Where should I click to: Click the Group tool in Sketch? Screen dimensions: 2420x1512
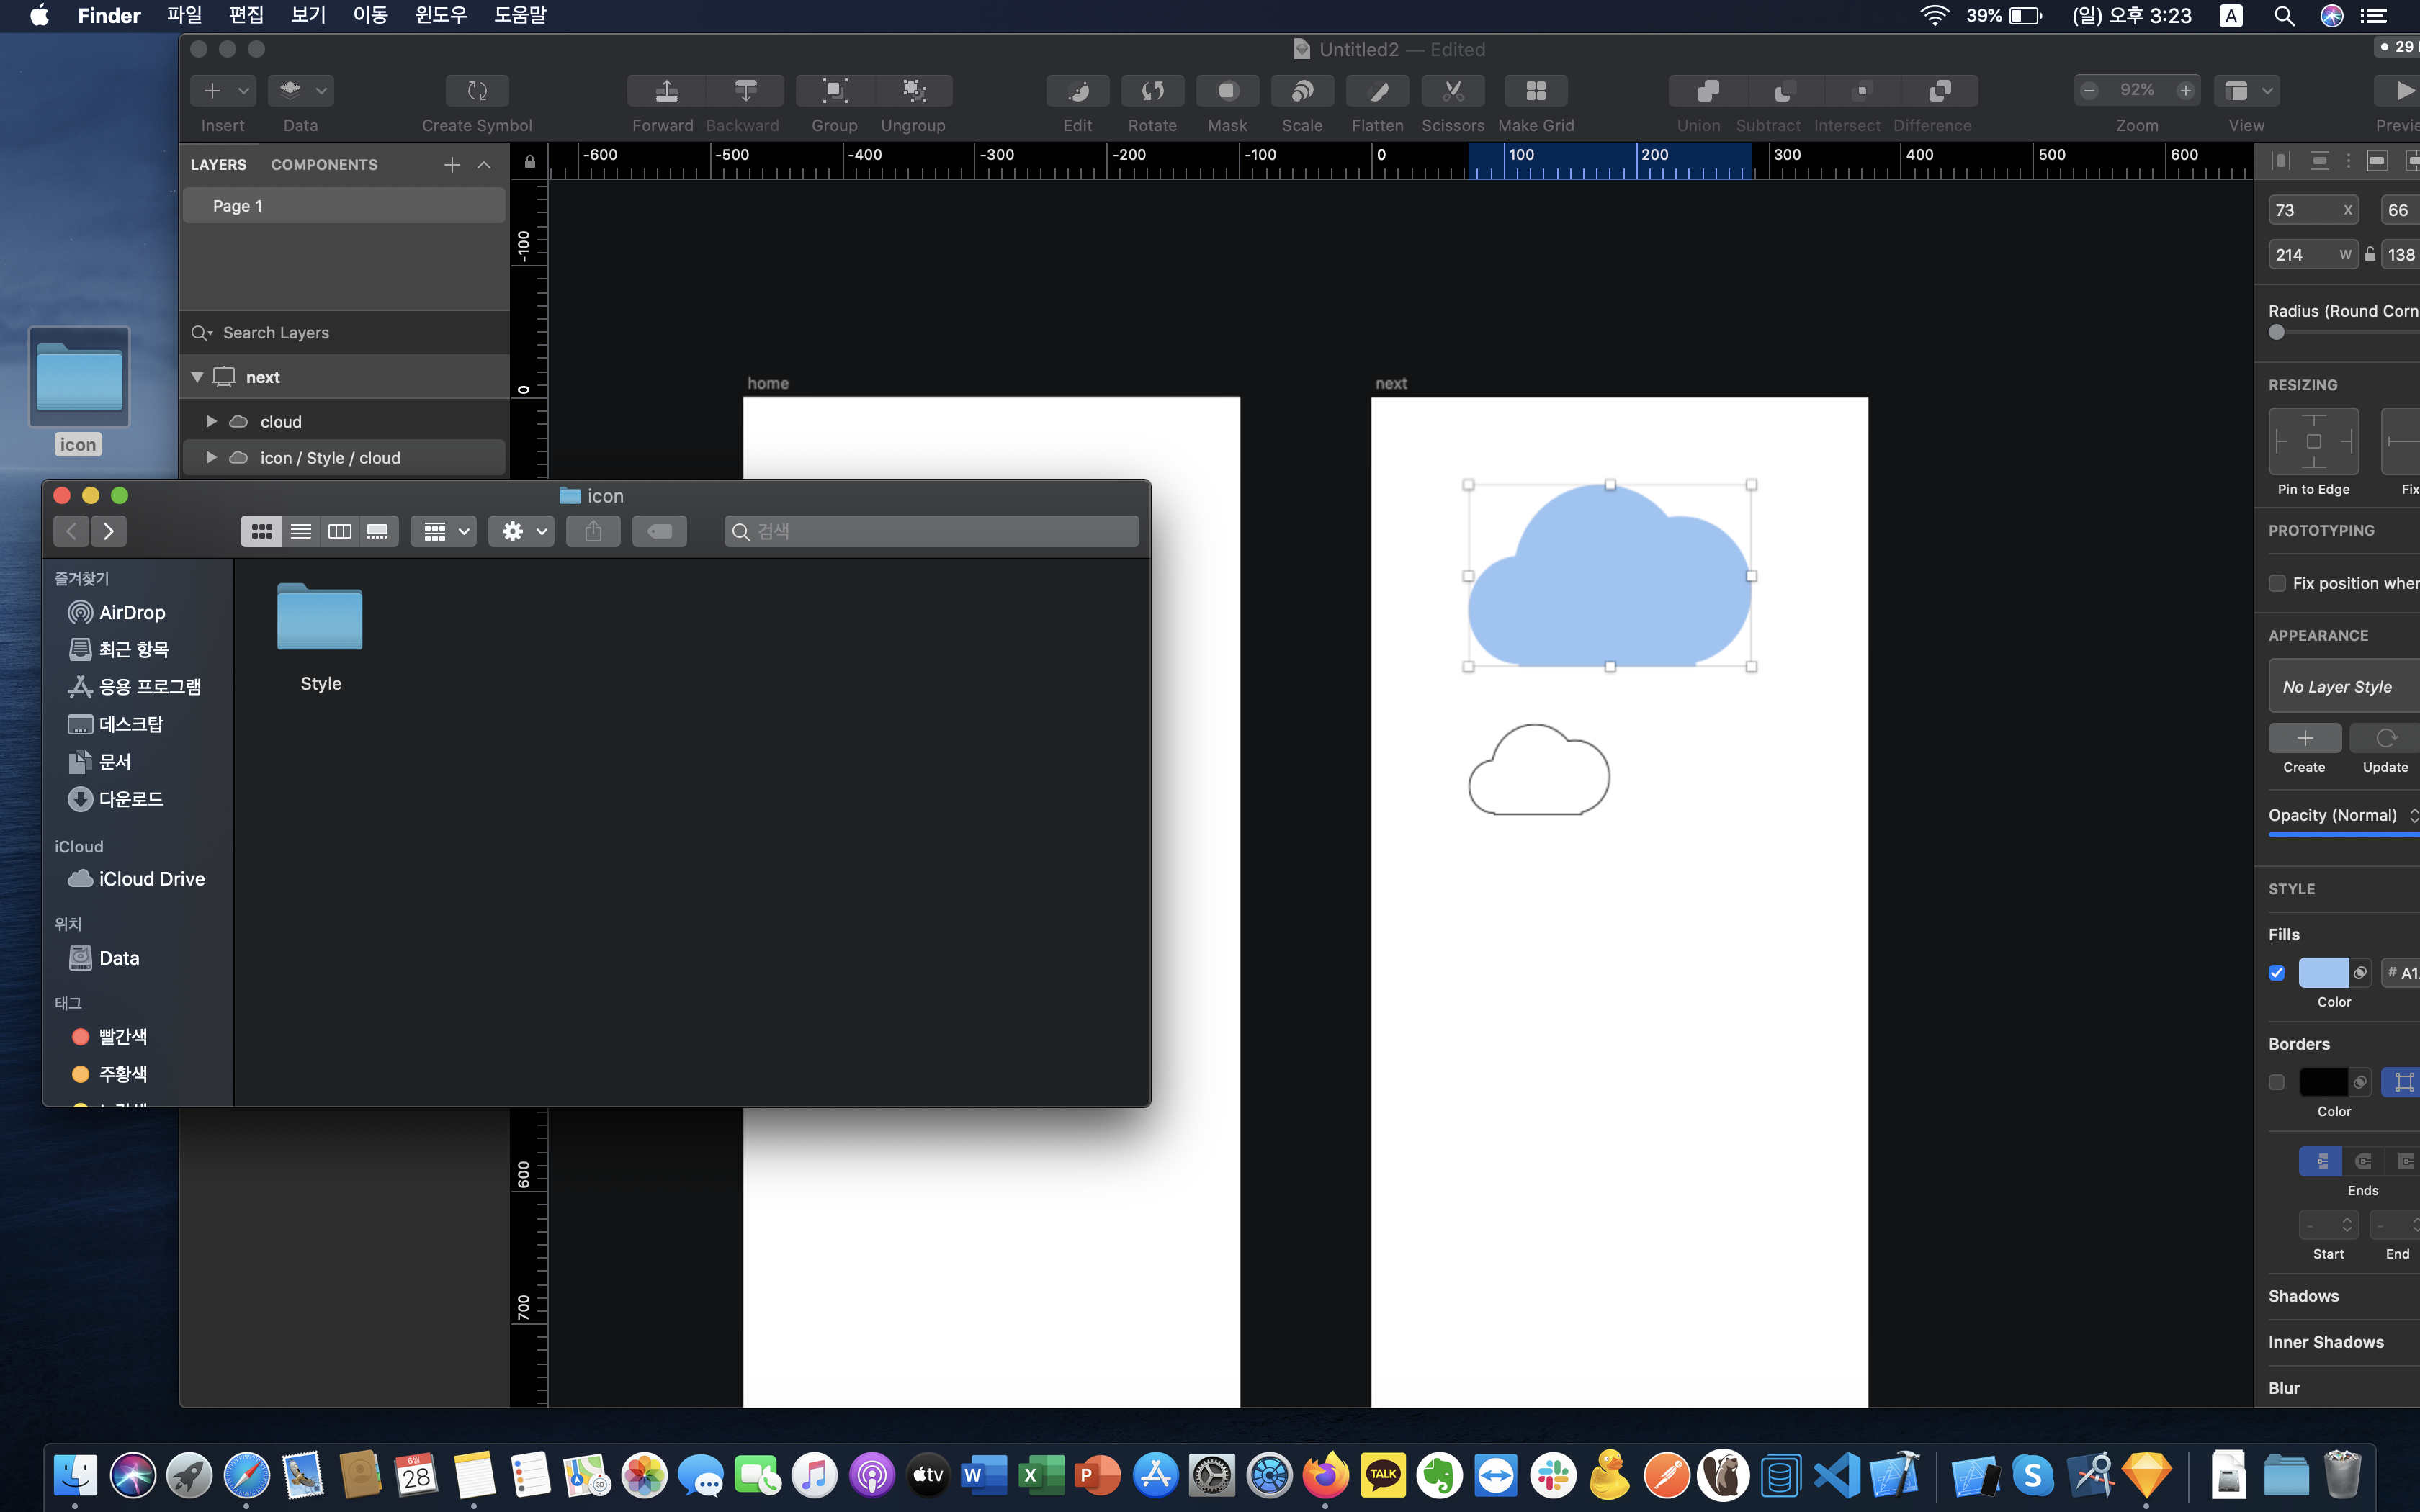point(834,91)
